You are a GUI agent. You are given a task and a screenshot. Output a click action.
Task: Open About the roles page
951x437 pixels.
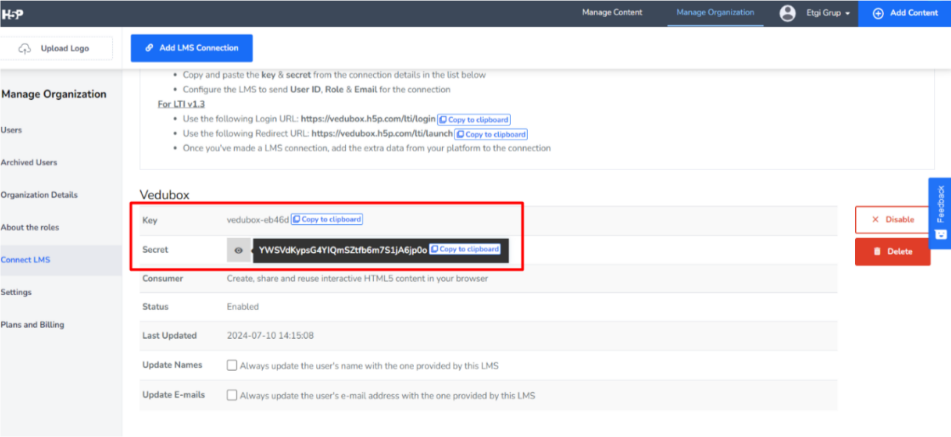[30, 227]
